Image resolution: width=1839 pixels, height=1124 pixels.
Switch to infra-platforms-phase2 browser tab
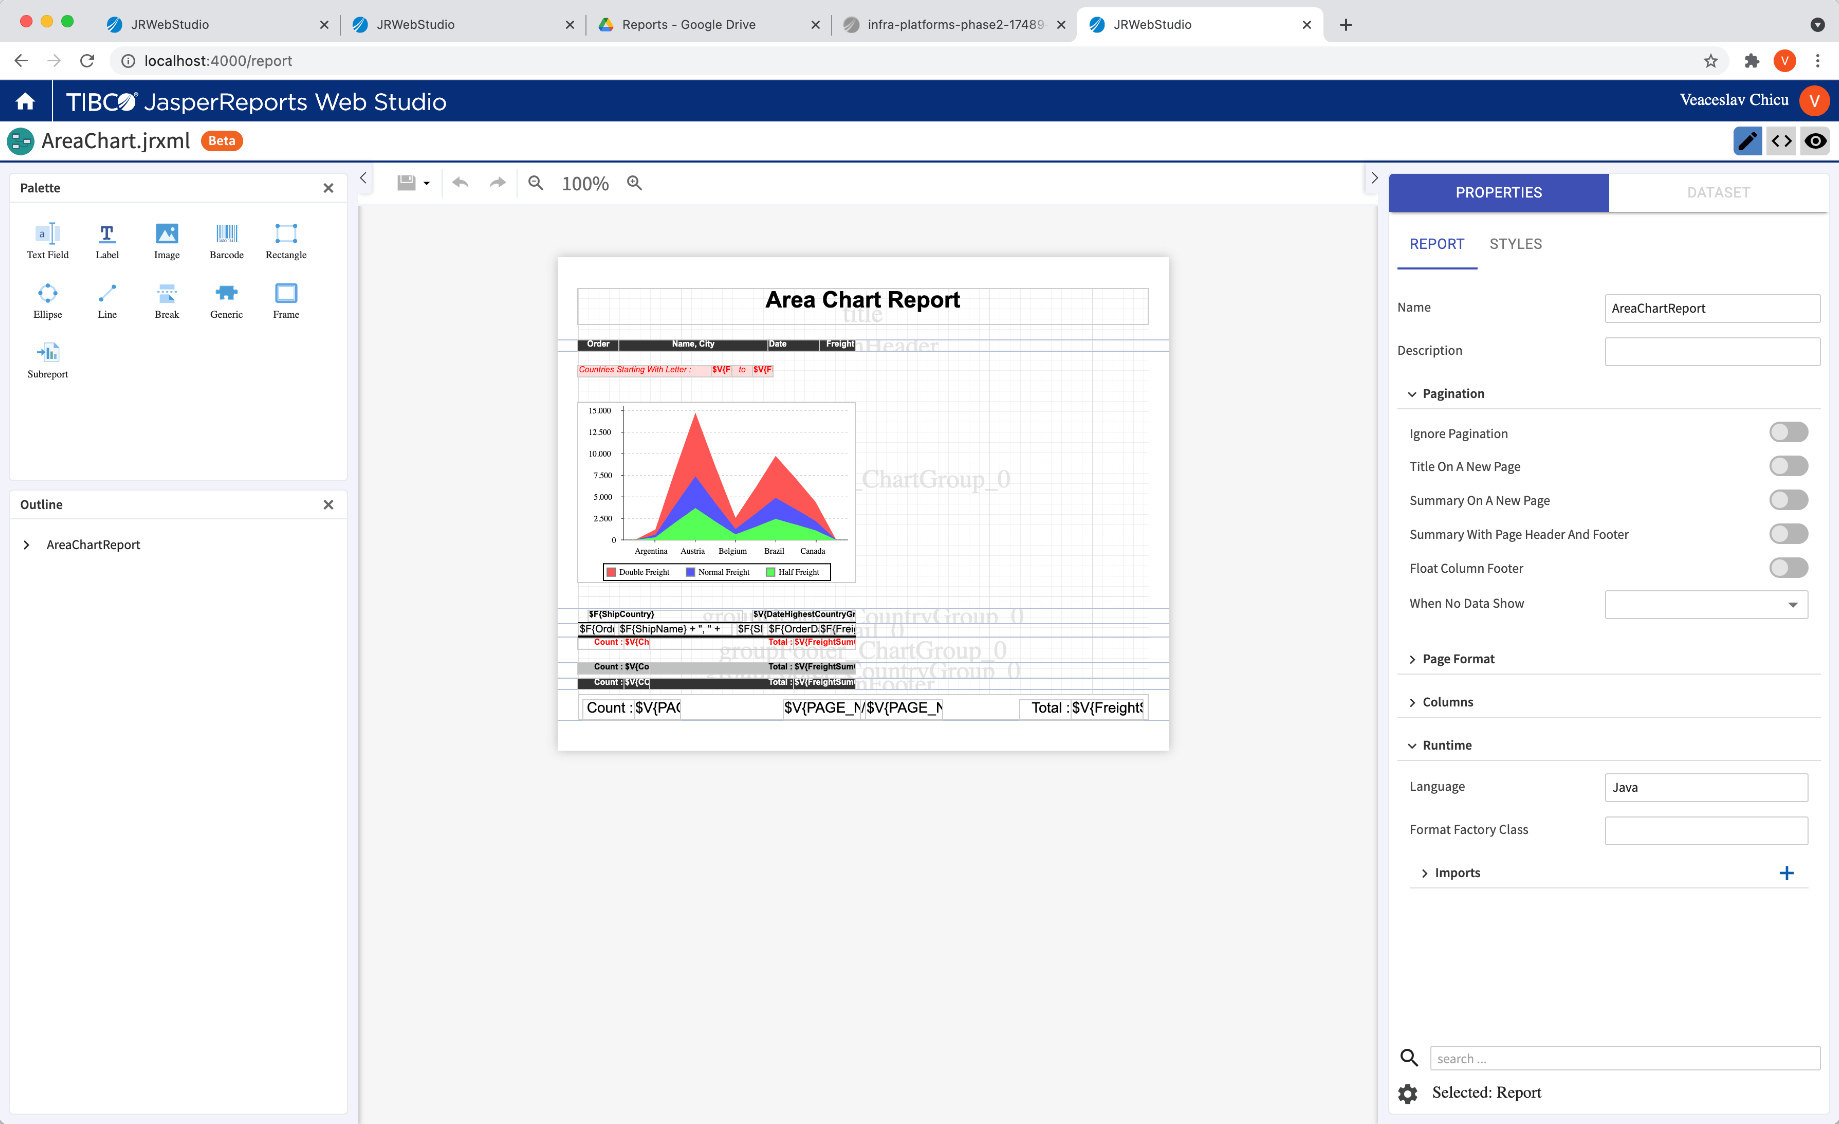954,24
